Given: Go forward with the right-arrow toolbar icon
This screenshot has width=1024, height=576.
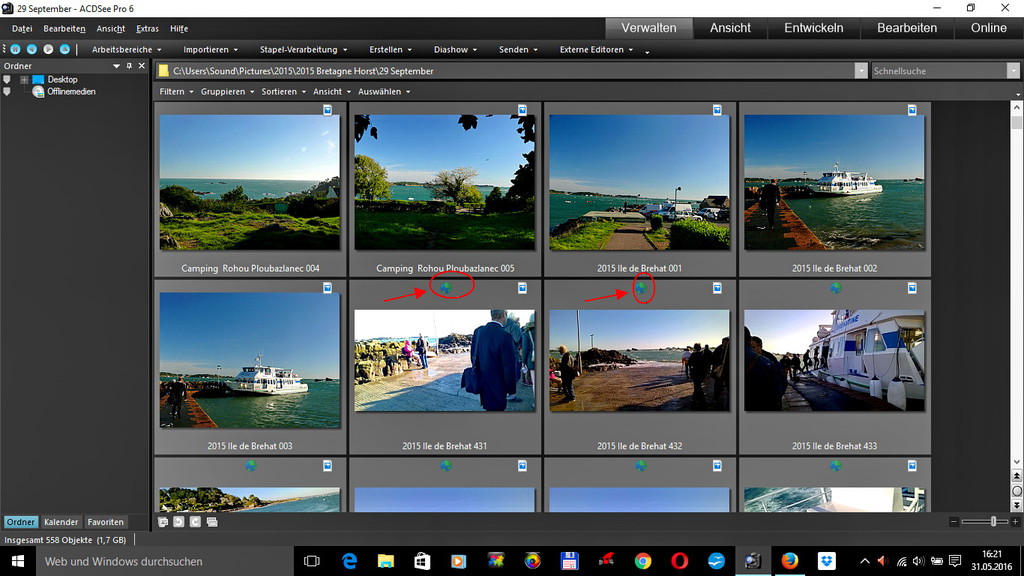Looking at the screenshot, I should point(48,49).
